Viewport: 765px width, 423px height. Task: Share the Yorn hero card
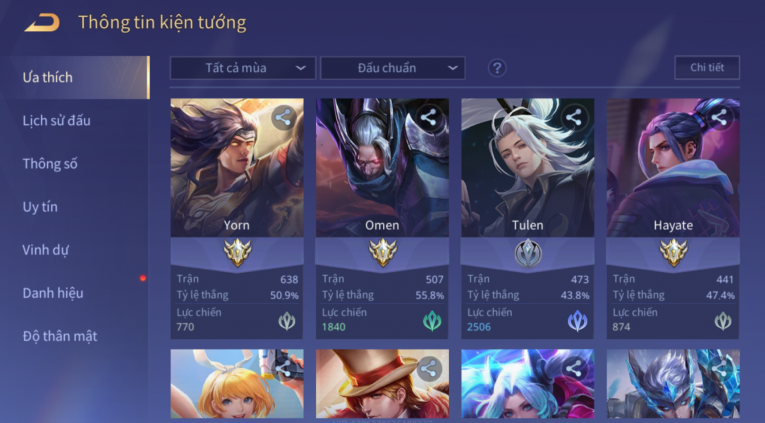(x=283, y=118)
